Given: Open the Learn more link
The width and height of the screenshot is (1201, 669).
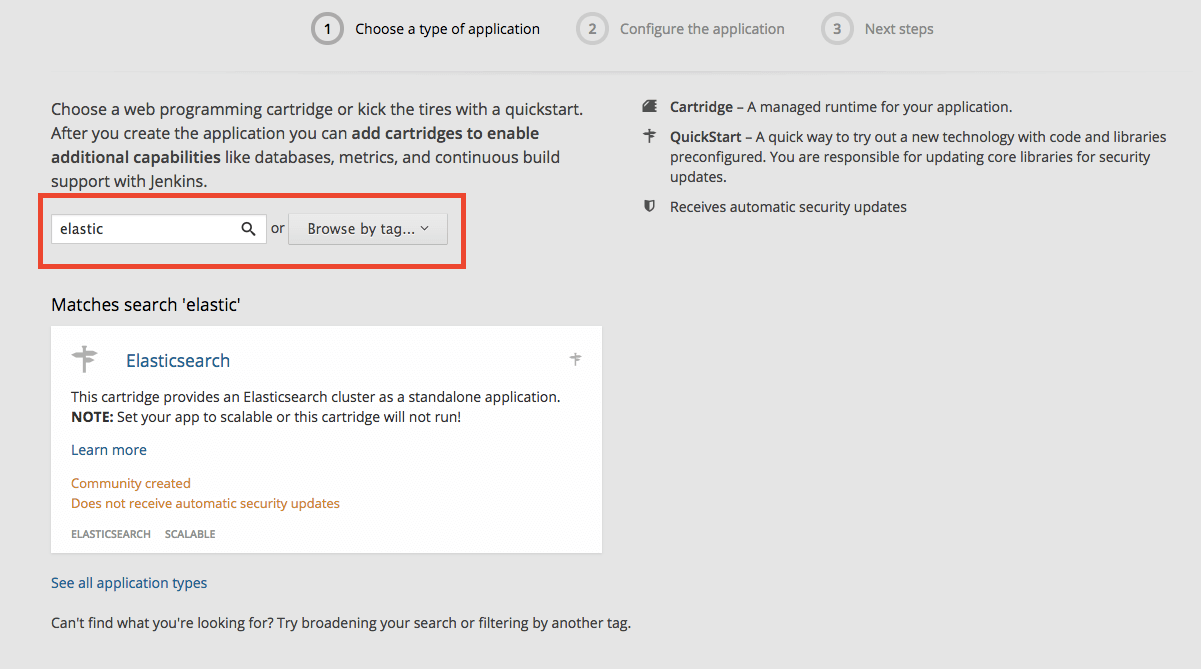Looking at the screenshot, I should pyautogui.click(x=109, y=450).
